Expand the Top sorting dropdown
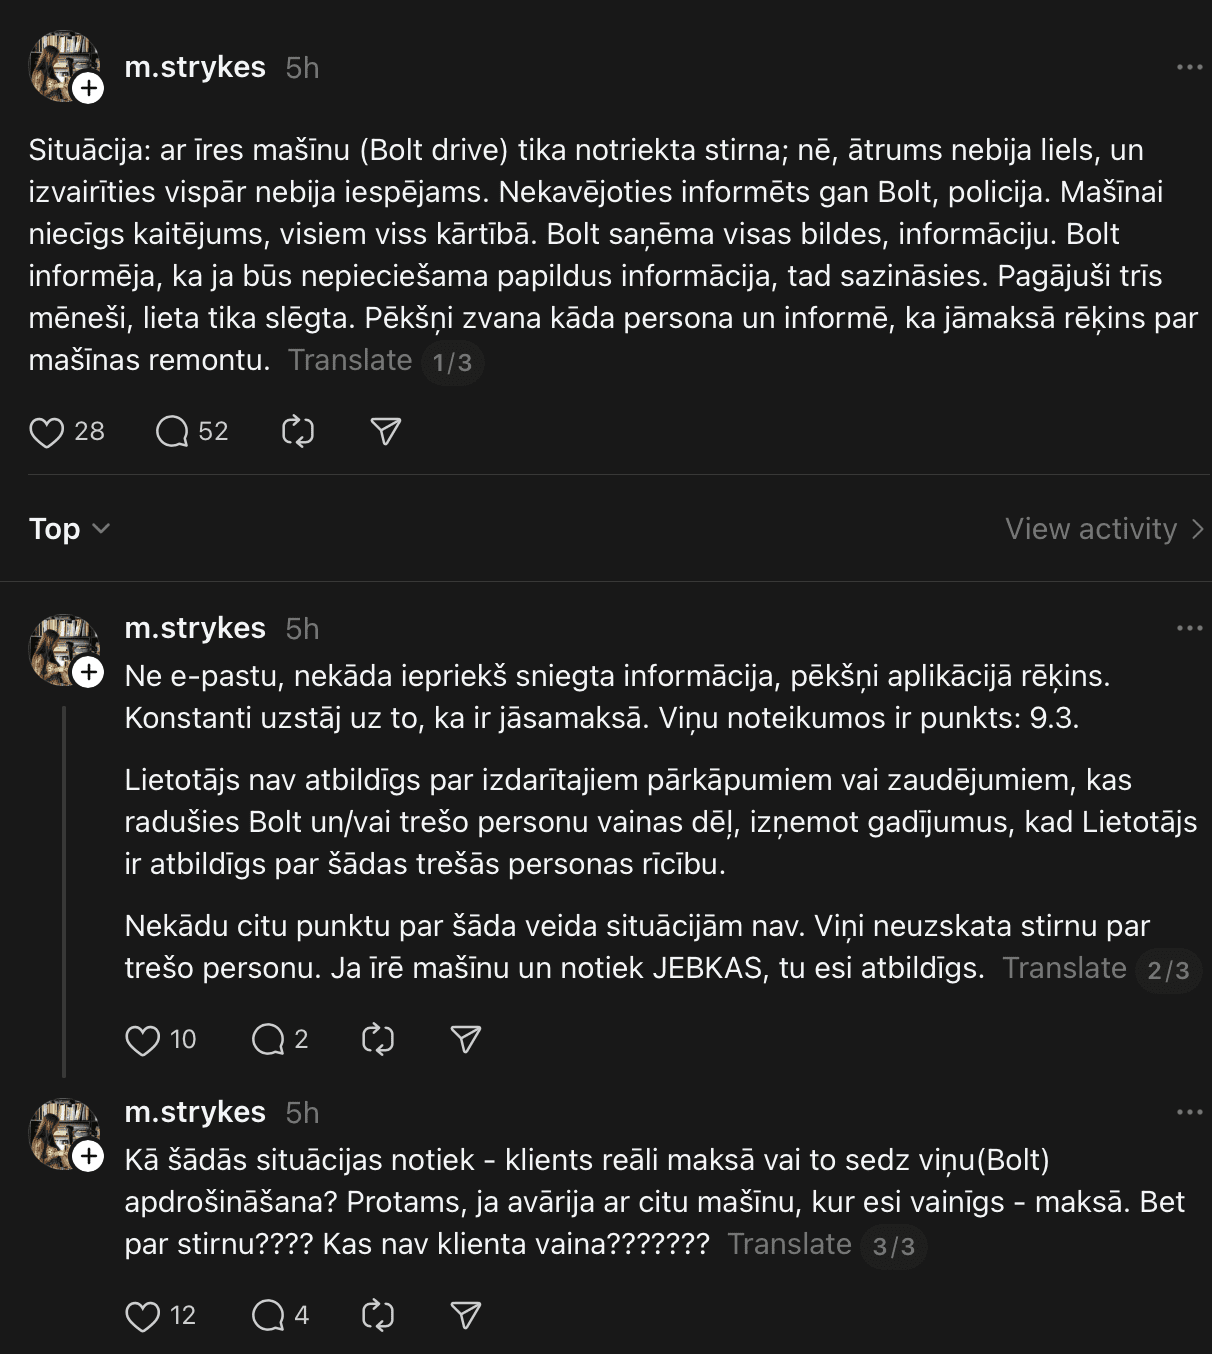Viewport: 1212px width, 1354px height. click(x=69, y=528)
